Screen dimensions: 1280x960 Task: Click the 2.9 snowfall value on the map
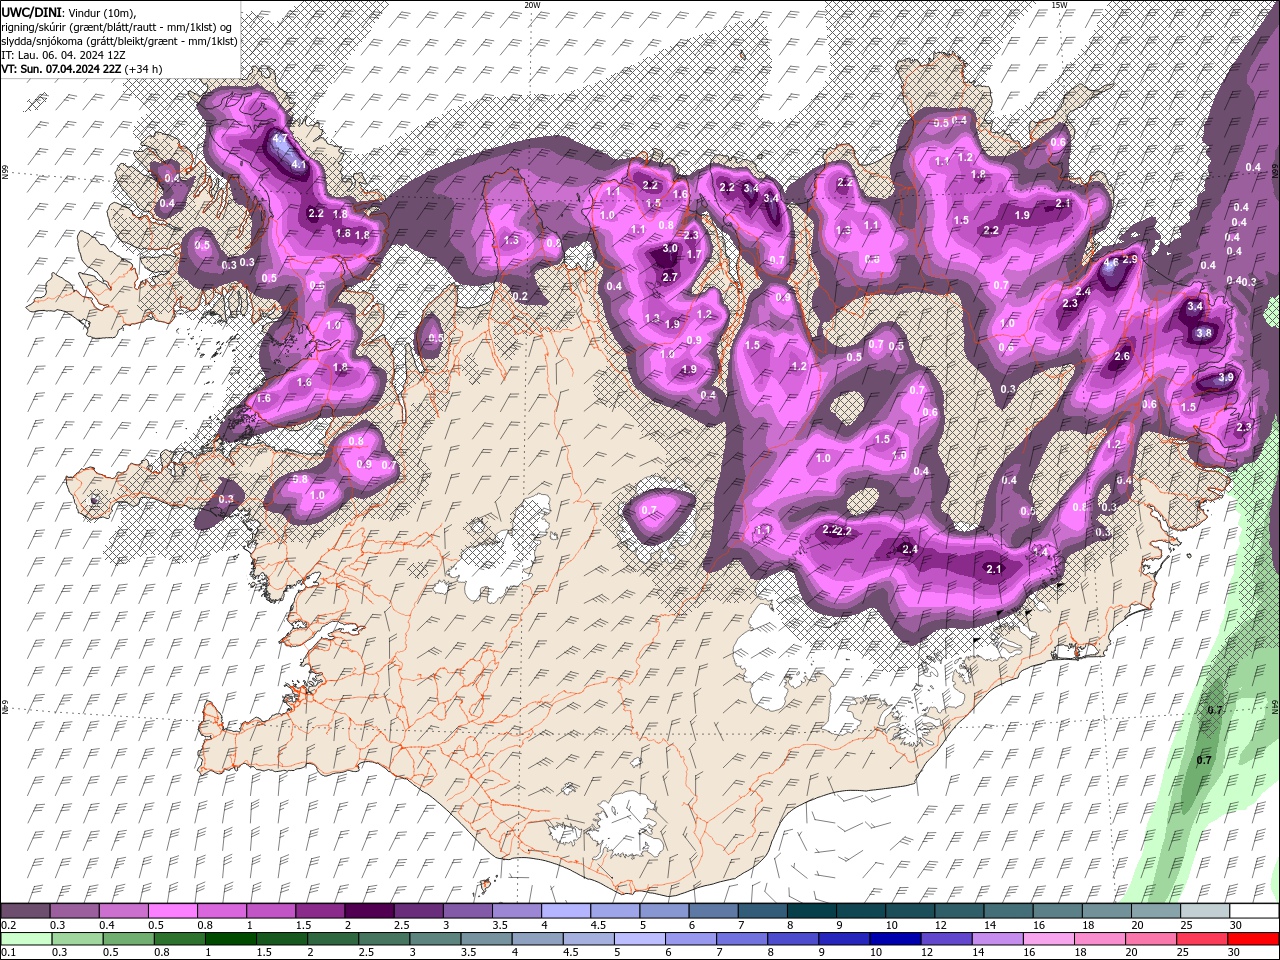(x=1130, y=259)
